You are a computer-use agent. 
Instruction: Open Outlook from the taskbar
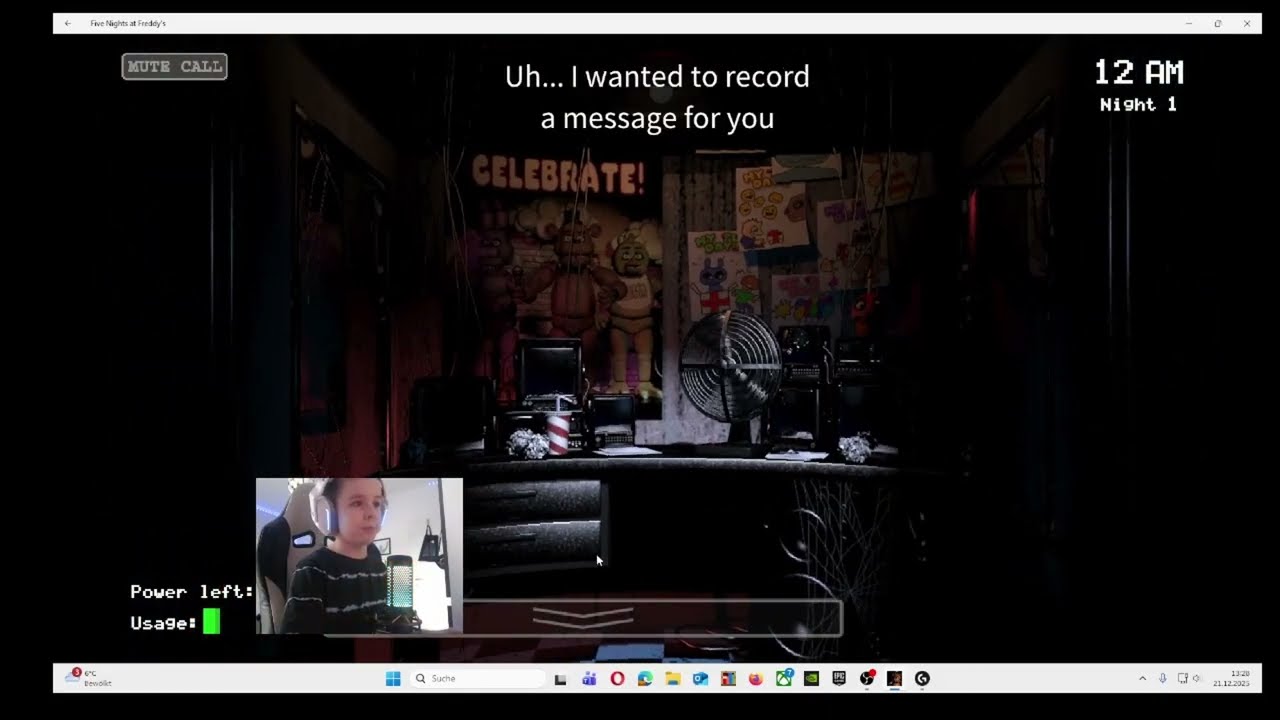tap(700, 679)
